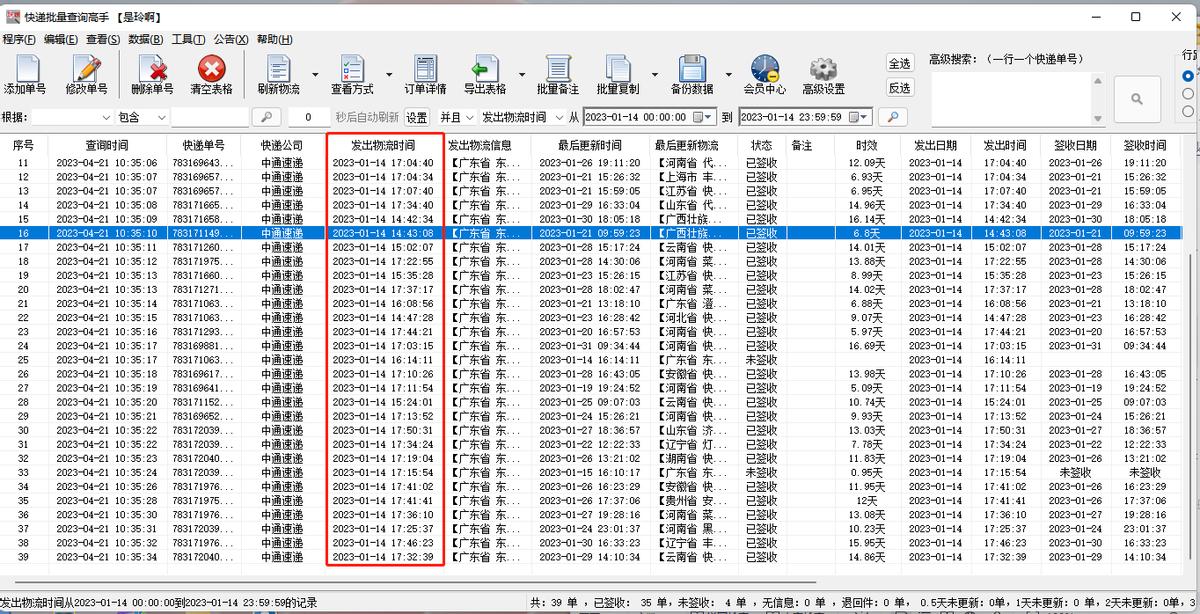The image size is (1200, 614).
Task: Open 高级设置 (Advanced Settings) gear icon
Action: coord(822,70)
